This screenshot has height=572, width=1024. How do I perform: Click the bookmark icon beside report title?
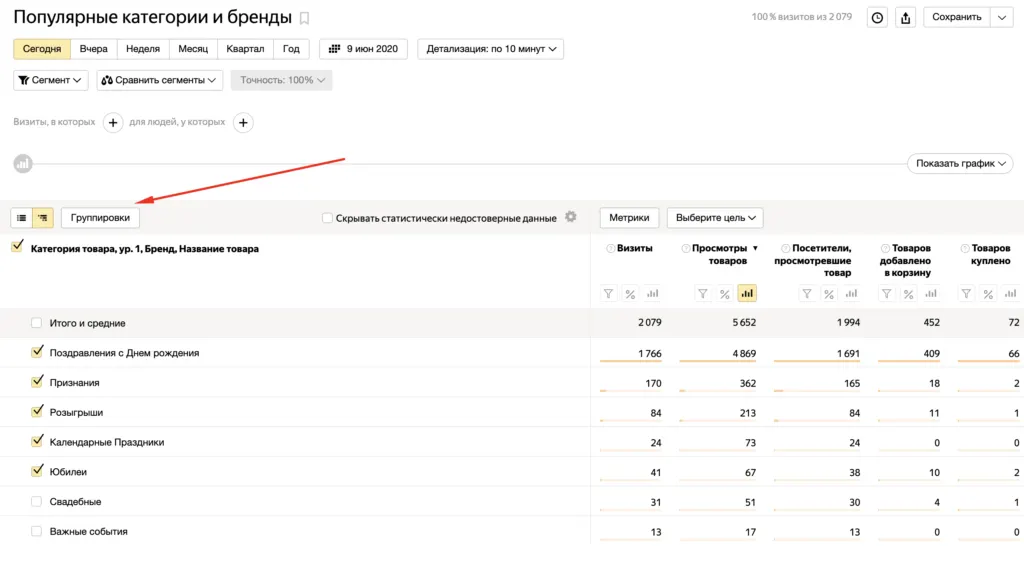[x=304, y=18]
